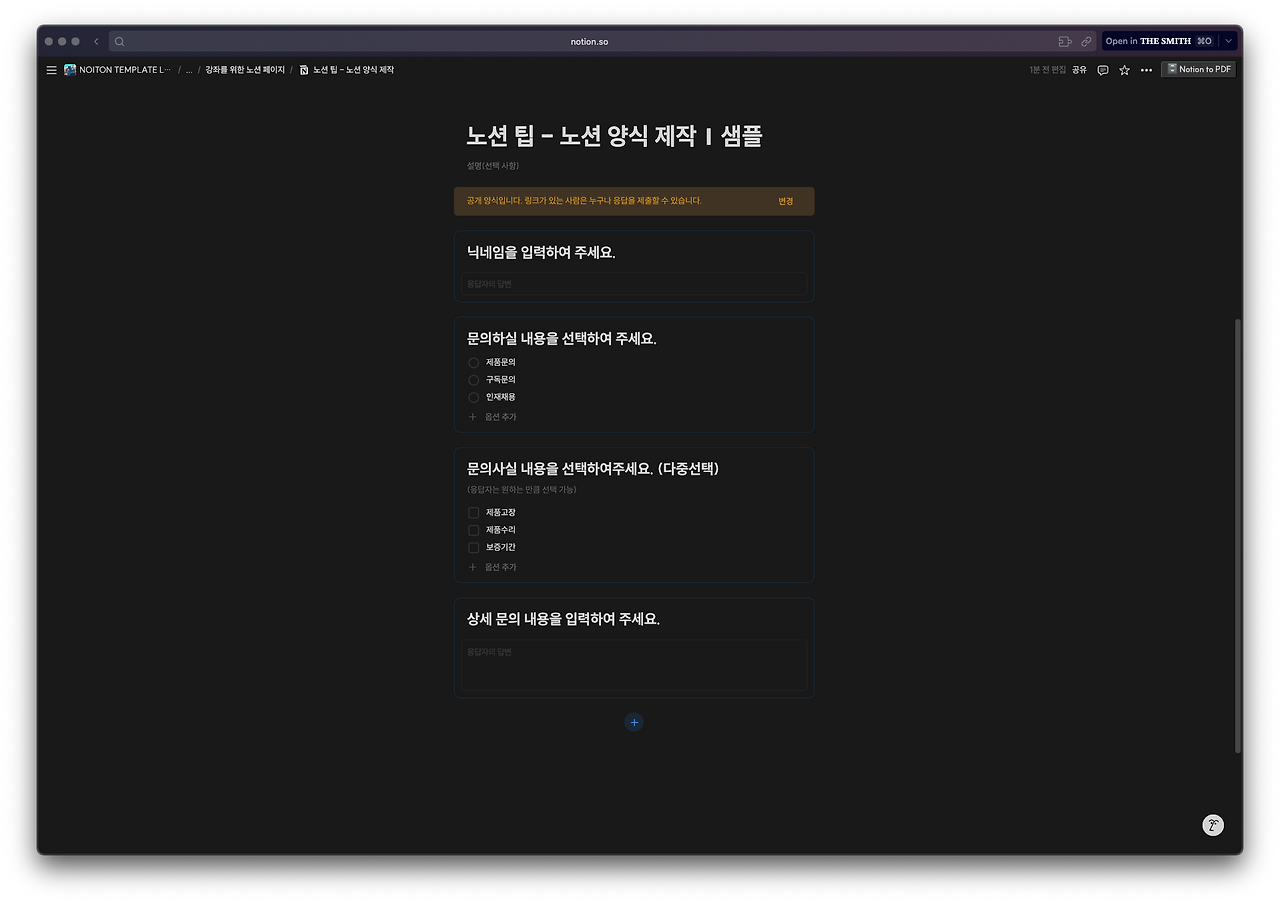Click the nickname answer input field
1280x904 pixels.
click(x=634, y=284)
